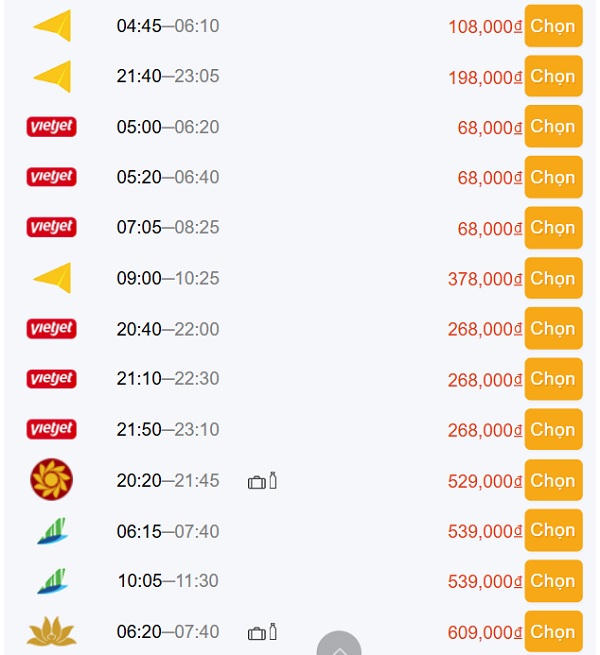Image resolution: width=600 pixels, height=655 pixels.
Task: Click the Vietjet logo on the 05:00 flight
Action: coord(51,127)
